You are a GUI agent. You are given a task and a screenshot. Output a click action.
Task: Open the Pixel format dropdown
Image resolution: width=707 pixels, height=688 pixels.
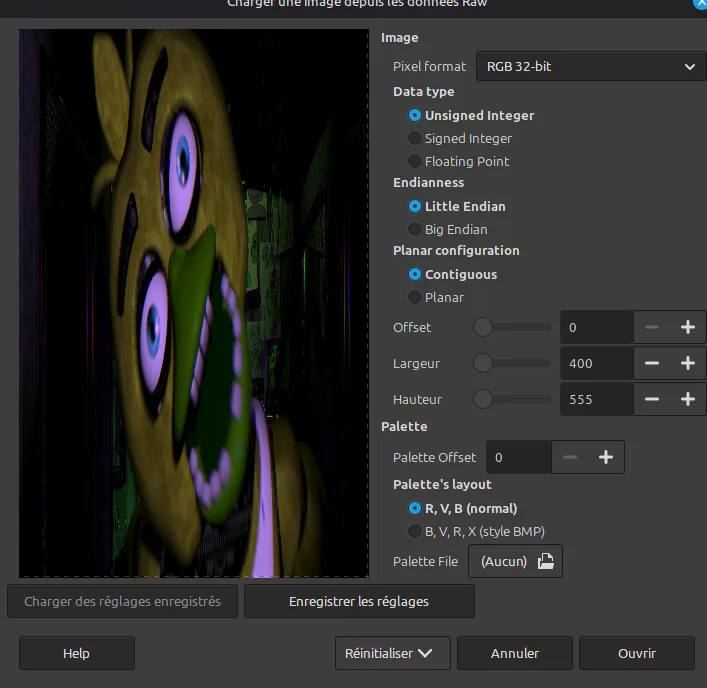591,66
